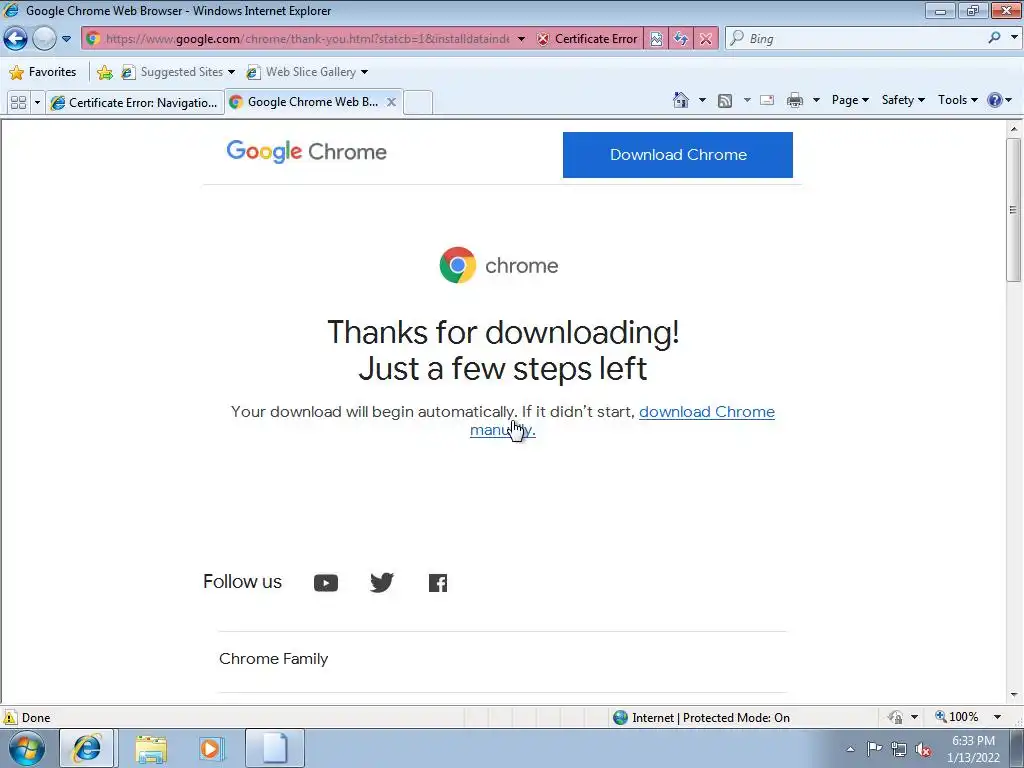Click the status bar warning icon
This screenshot has width=1024, height=768.
(10, 717)
